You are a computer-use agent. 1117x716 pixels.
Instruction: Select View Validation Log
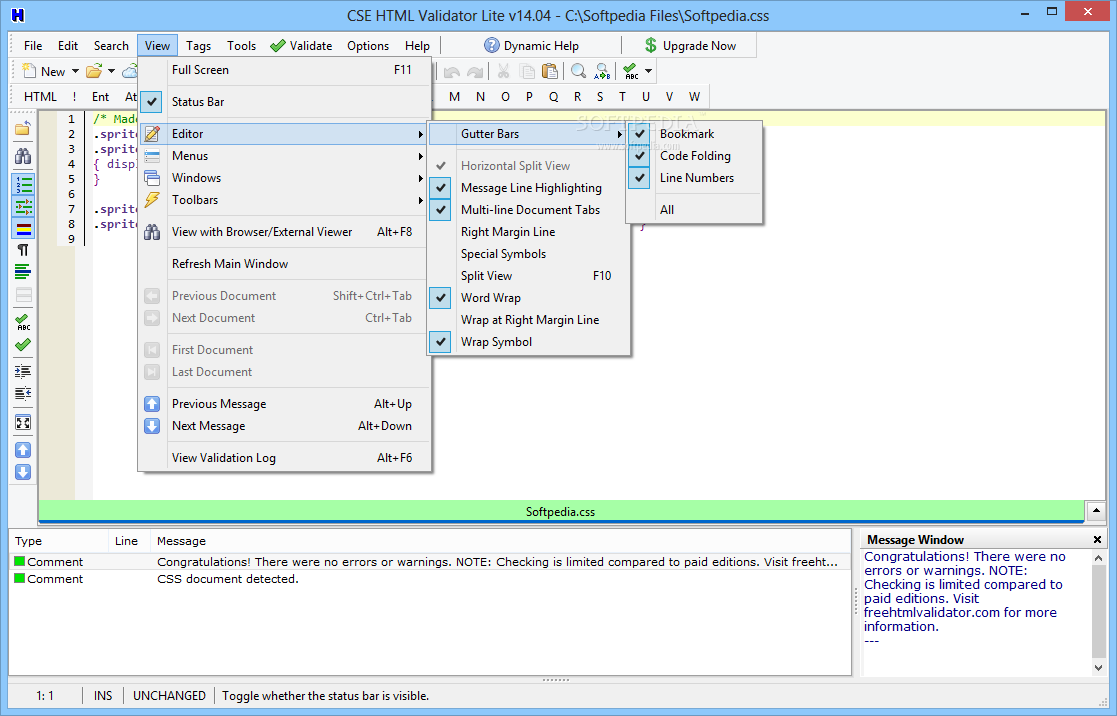point(285,458)
